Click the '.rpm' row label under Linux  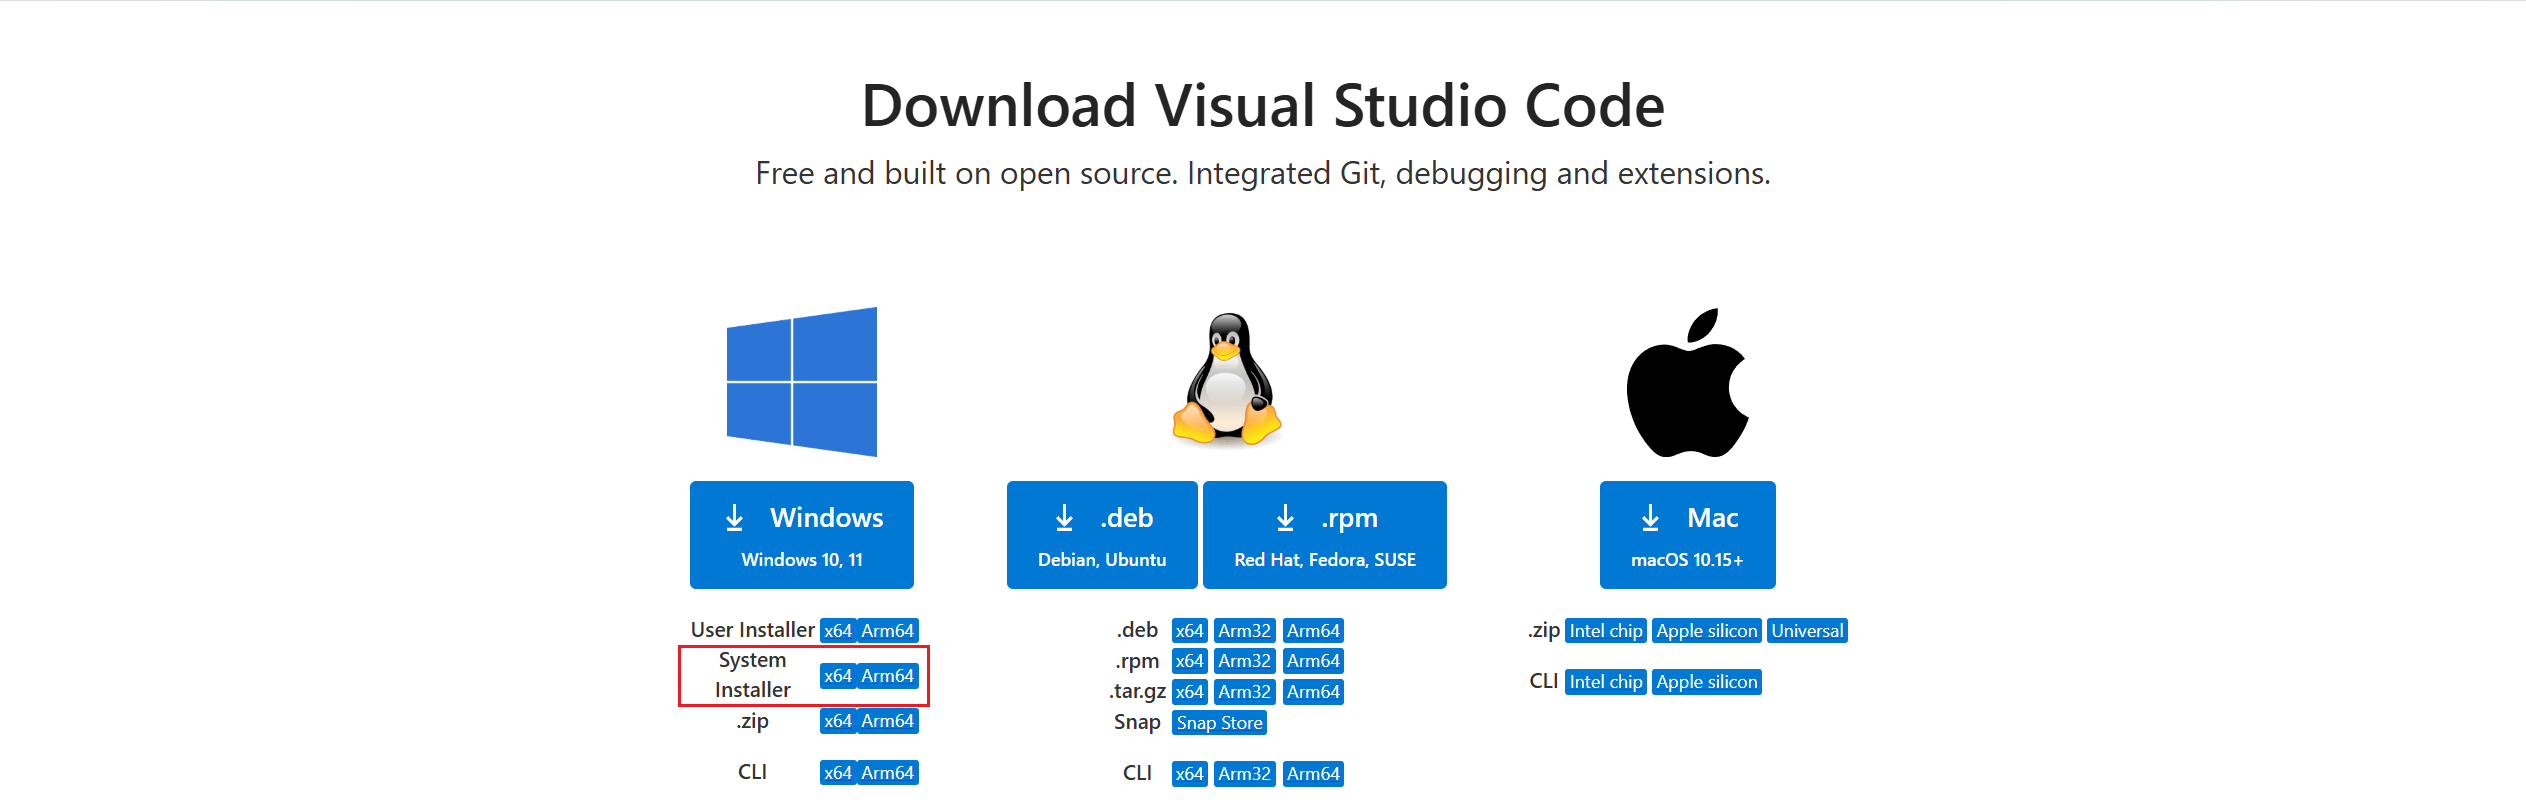click(1137, 661)
